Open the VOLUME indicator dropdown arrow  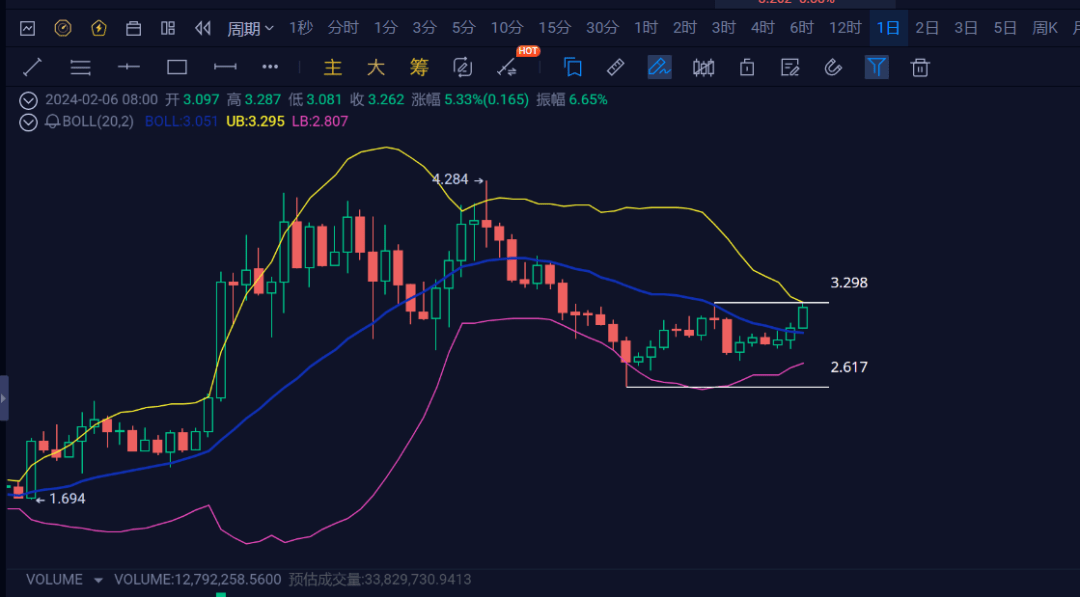(98, 580)
